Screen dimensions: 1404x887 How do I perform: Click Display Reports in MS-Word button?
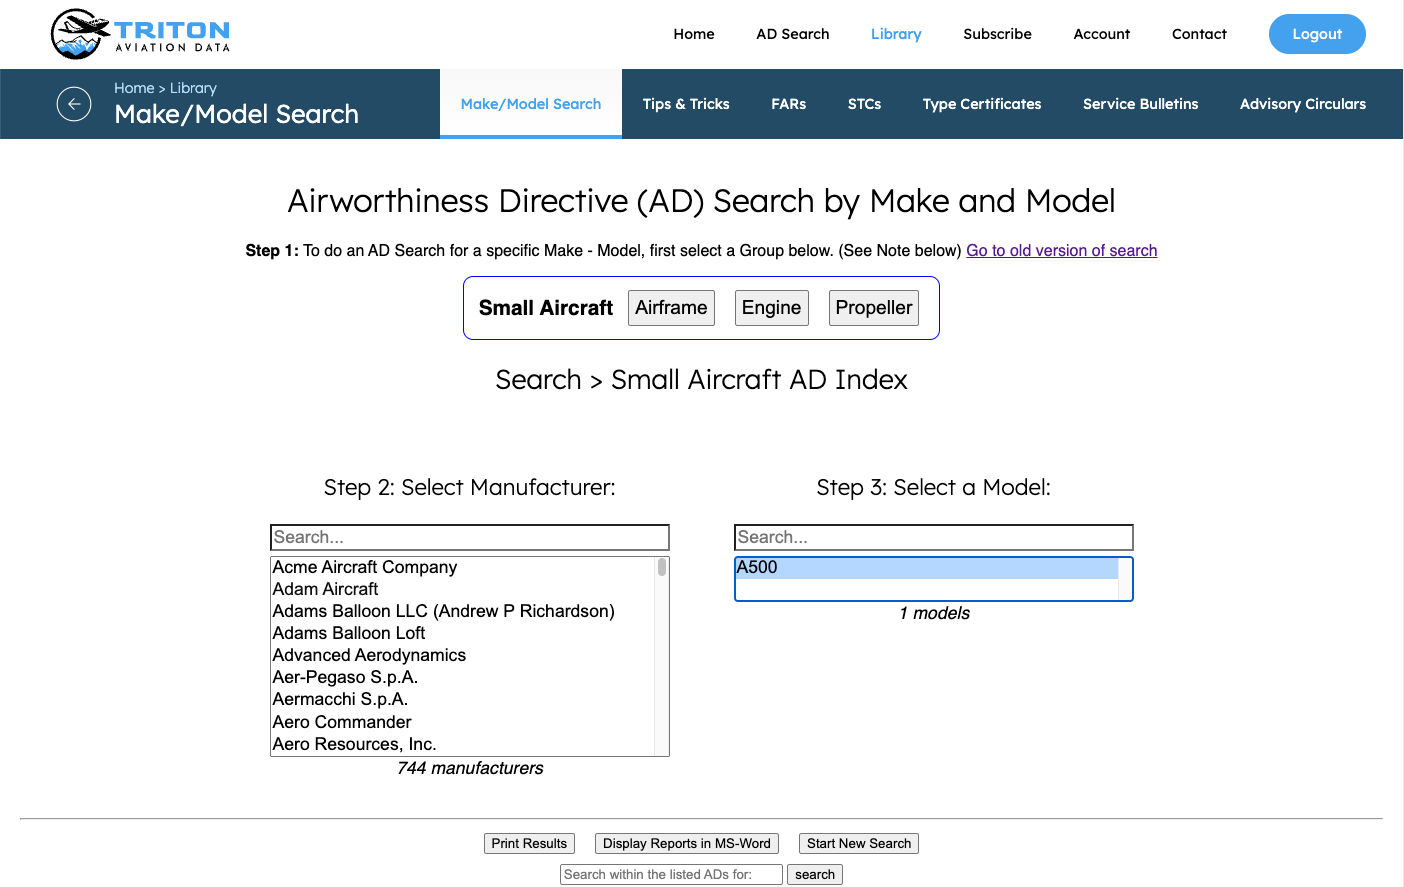coord(687,843)
